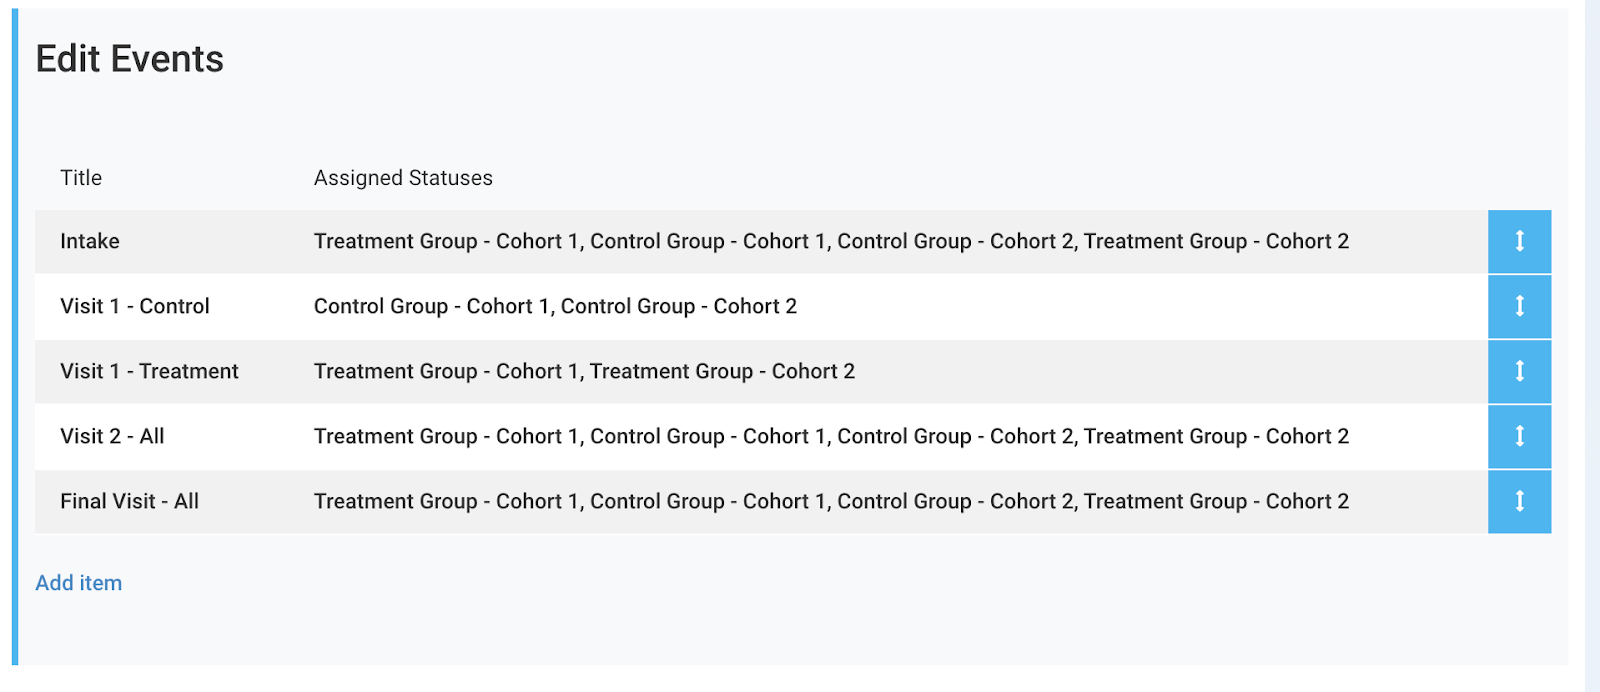Click the Edit Events heading

pos(130,60)
